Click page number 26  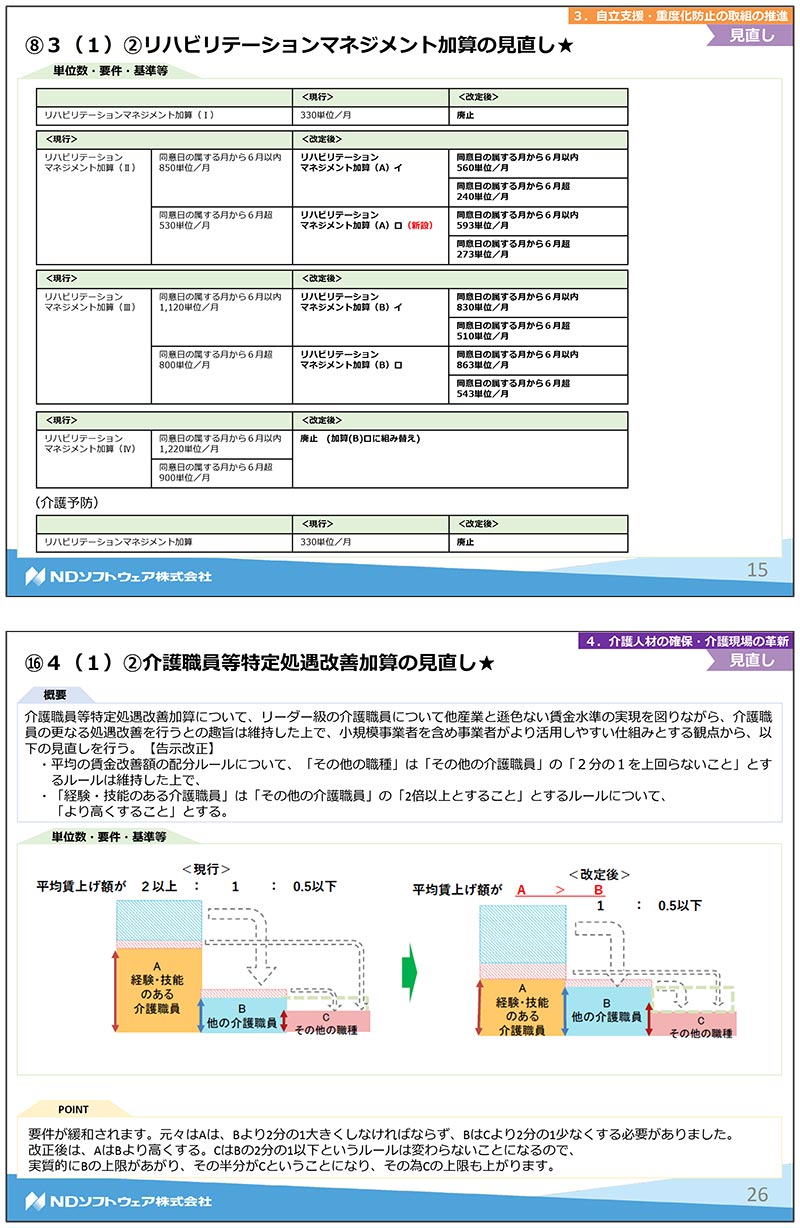tap(758, 1194)
